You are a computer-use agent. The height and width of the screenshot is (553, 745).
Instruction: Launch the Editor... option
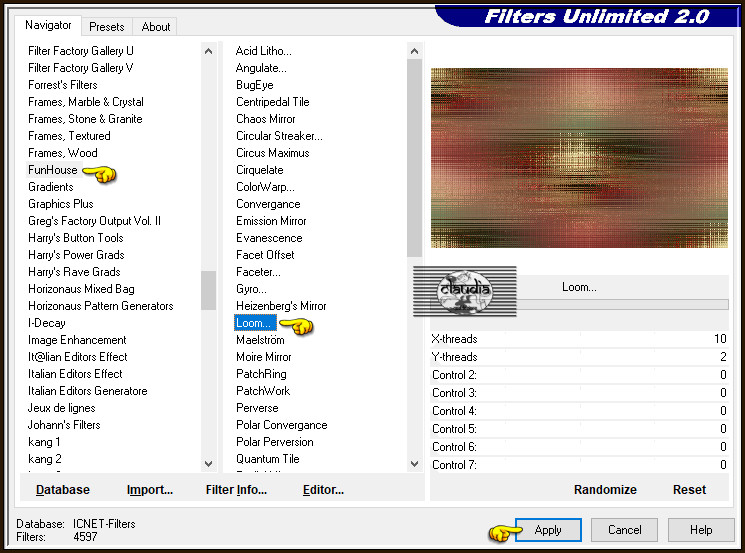(323, 490)
